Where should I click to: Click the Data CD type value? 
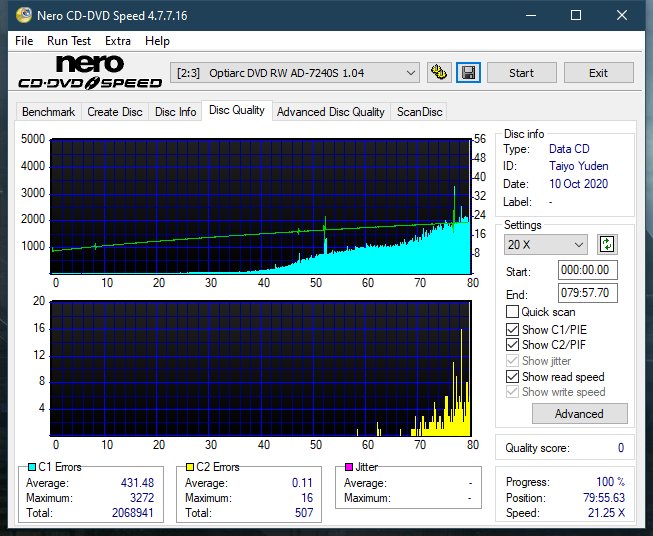pos(569,149)
